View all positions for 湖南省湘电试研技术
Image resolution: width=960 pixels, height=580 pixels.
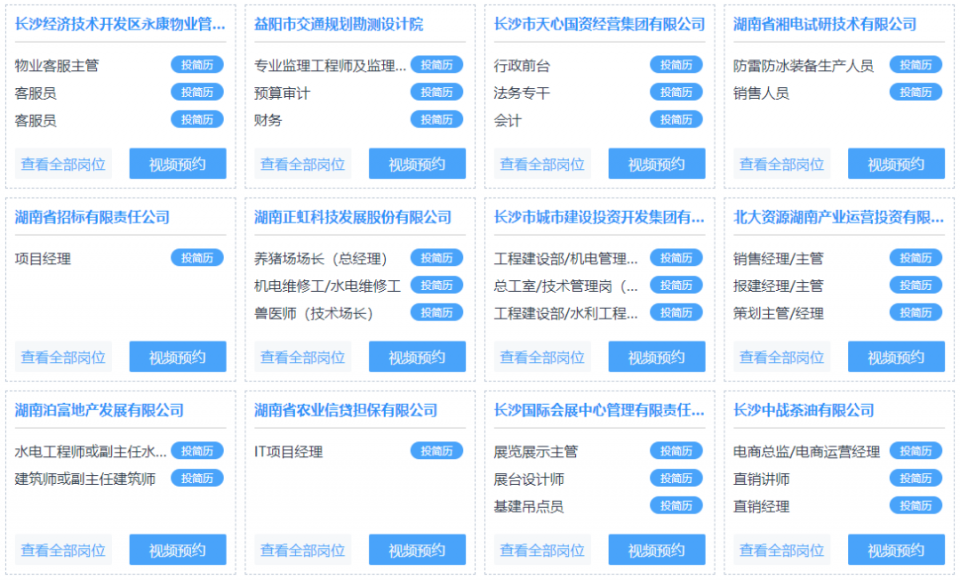tap(781, 164)
